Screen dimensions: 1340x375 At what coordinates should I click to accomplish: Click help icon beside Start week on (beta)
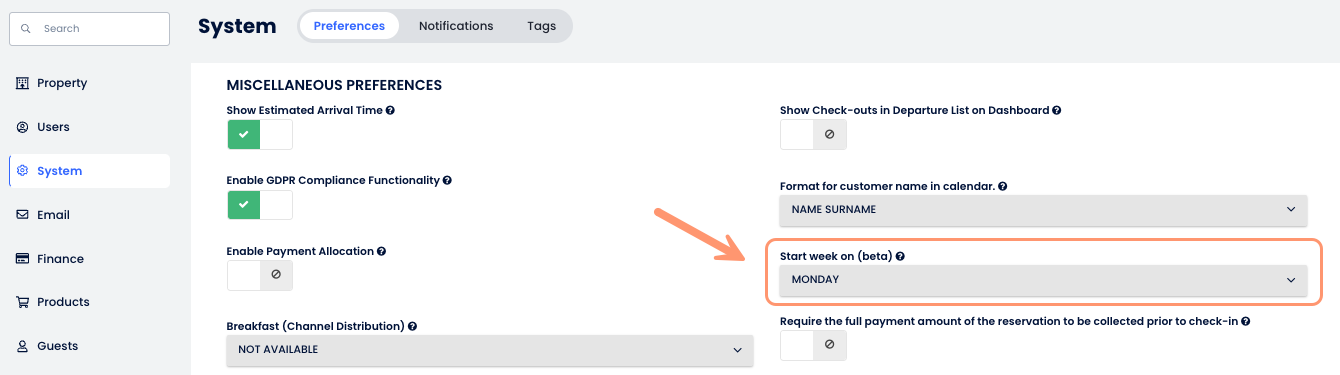(x=900, y=256)
